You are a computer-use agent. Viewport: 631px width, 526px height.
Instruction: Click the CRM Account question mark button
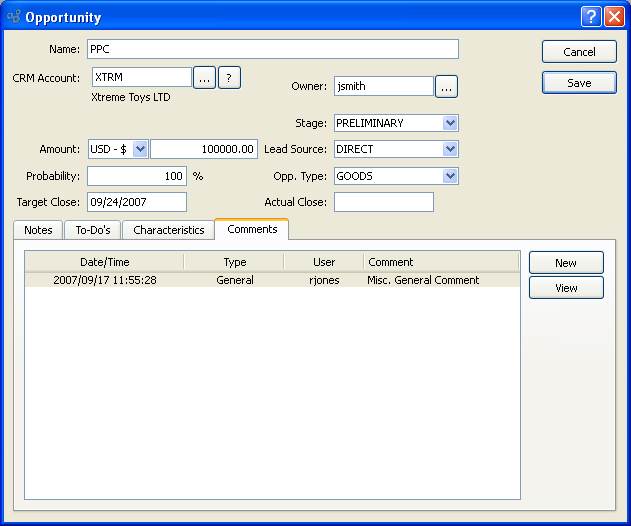(229, 78)
